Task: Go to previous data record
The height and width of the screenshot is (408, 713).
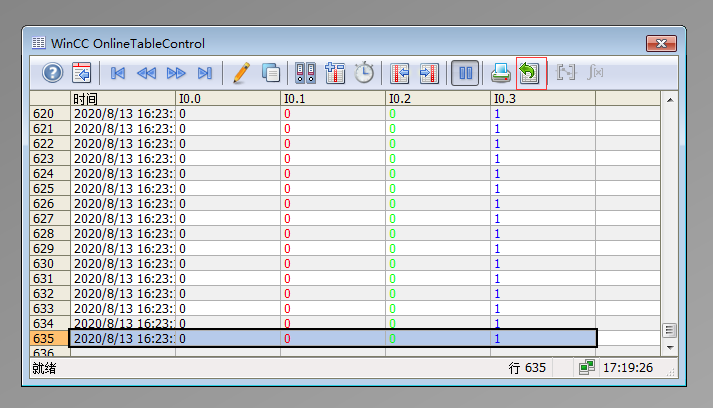Action: tap(146, 73)
